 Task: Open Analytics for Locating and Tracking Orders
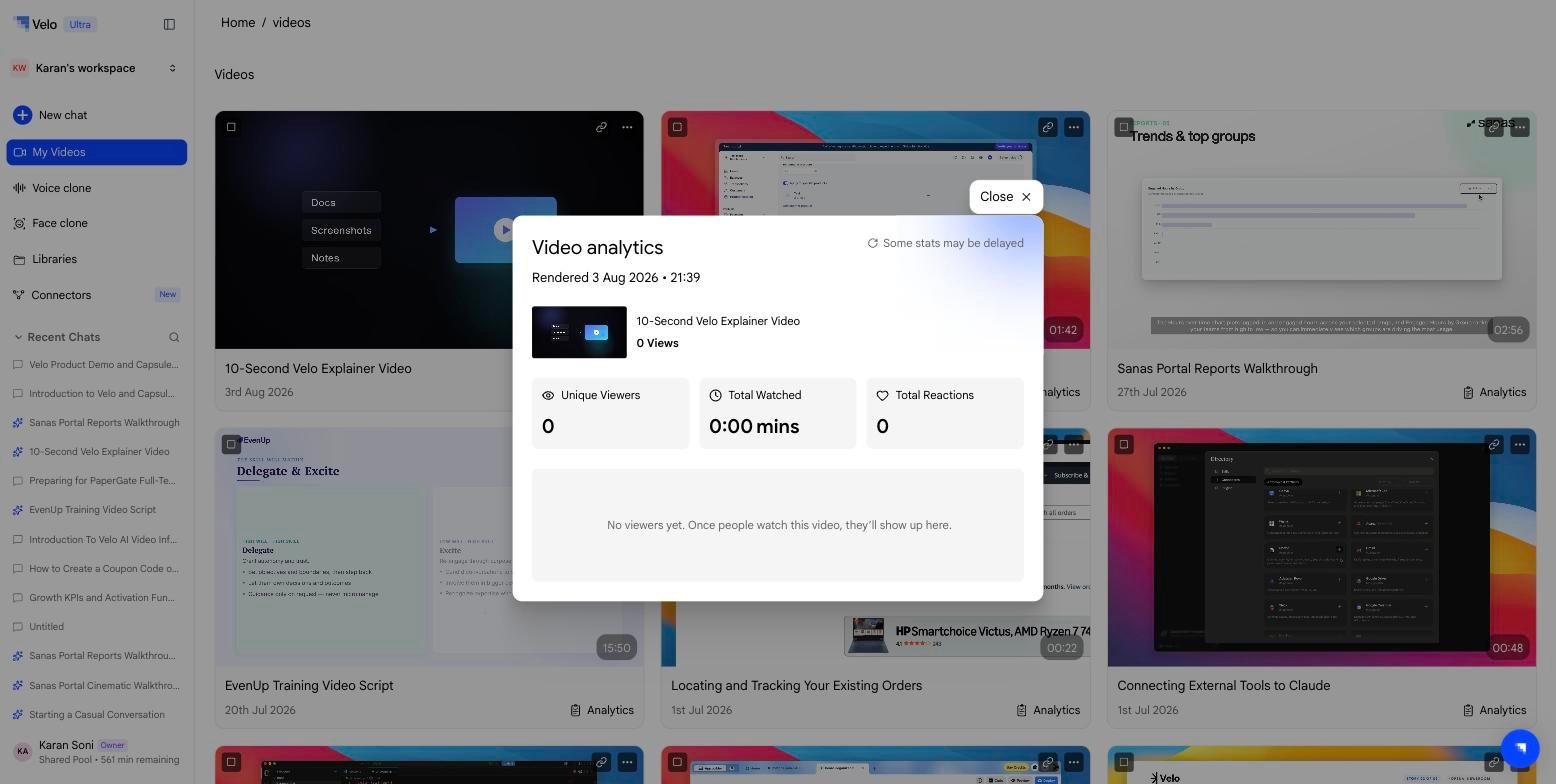coord(1048,710)
